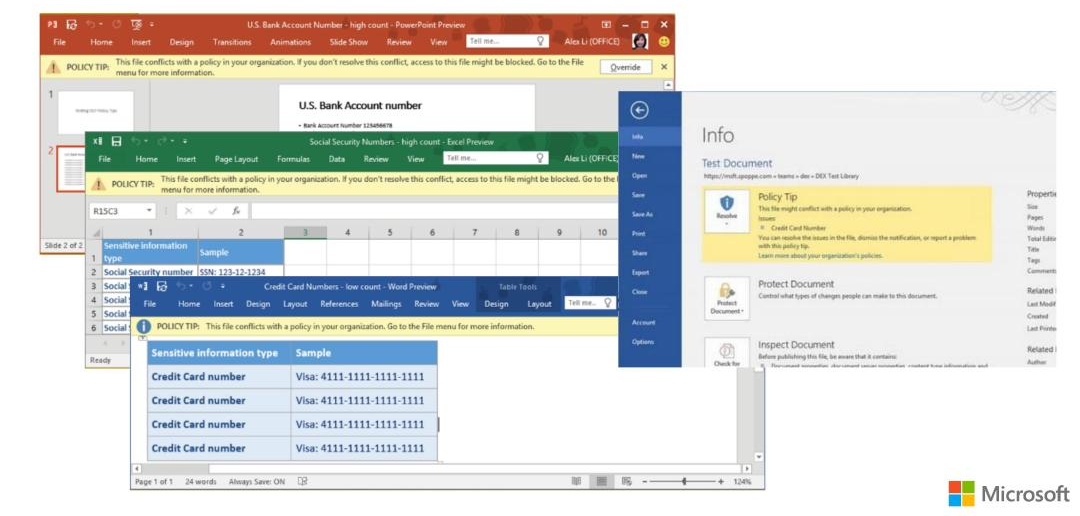Click the Tell me box in Word
The image size is (1080, 516).
point(590,303)
